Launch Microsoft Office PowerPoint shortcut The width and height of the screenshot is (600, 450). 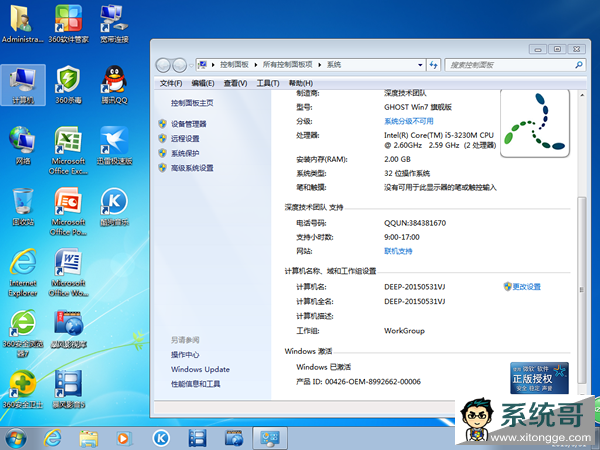[68, 211]
